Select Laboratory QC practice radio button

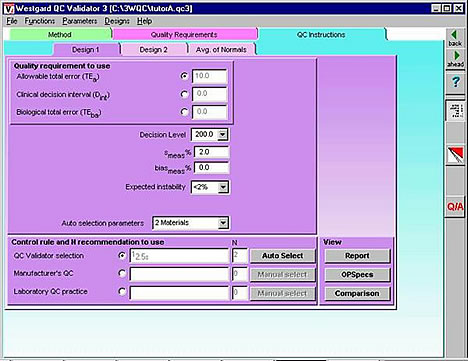click(122, 292)
